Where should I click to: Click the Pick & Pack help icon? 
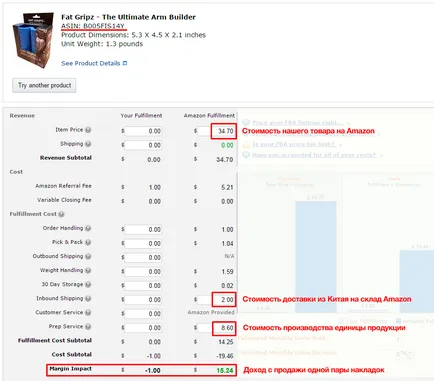tap(88, 242)
